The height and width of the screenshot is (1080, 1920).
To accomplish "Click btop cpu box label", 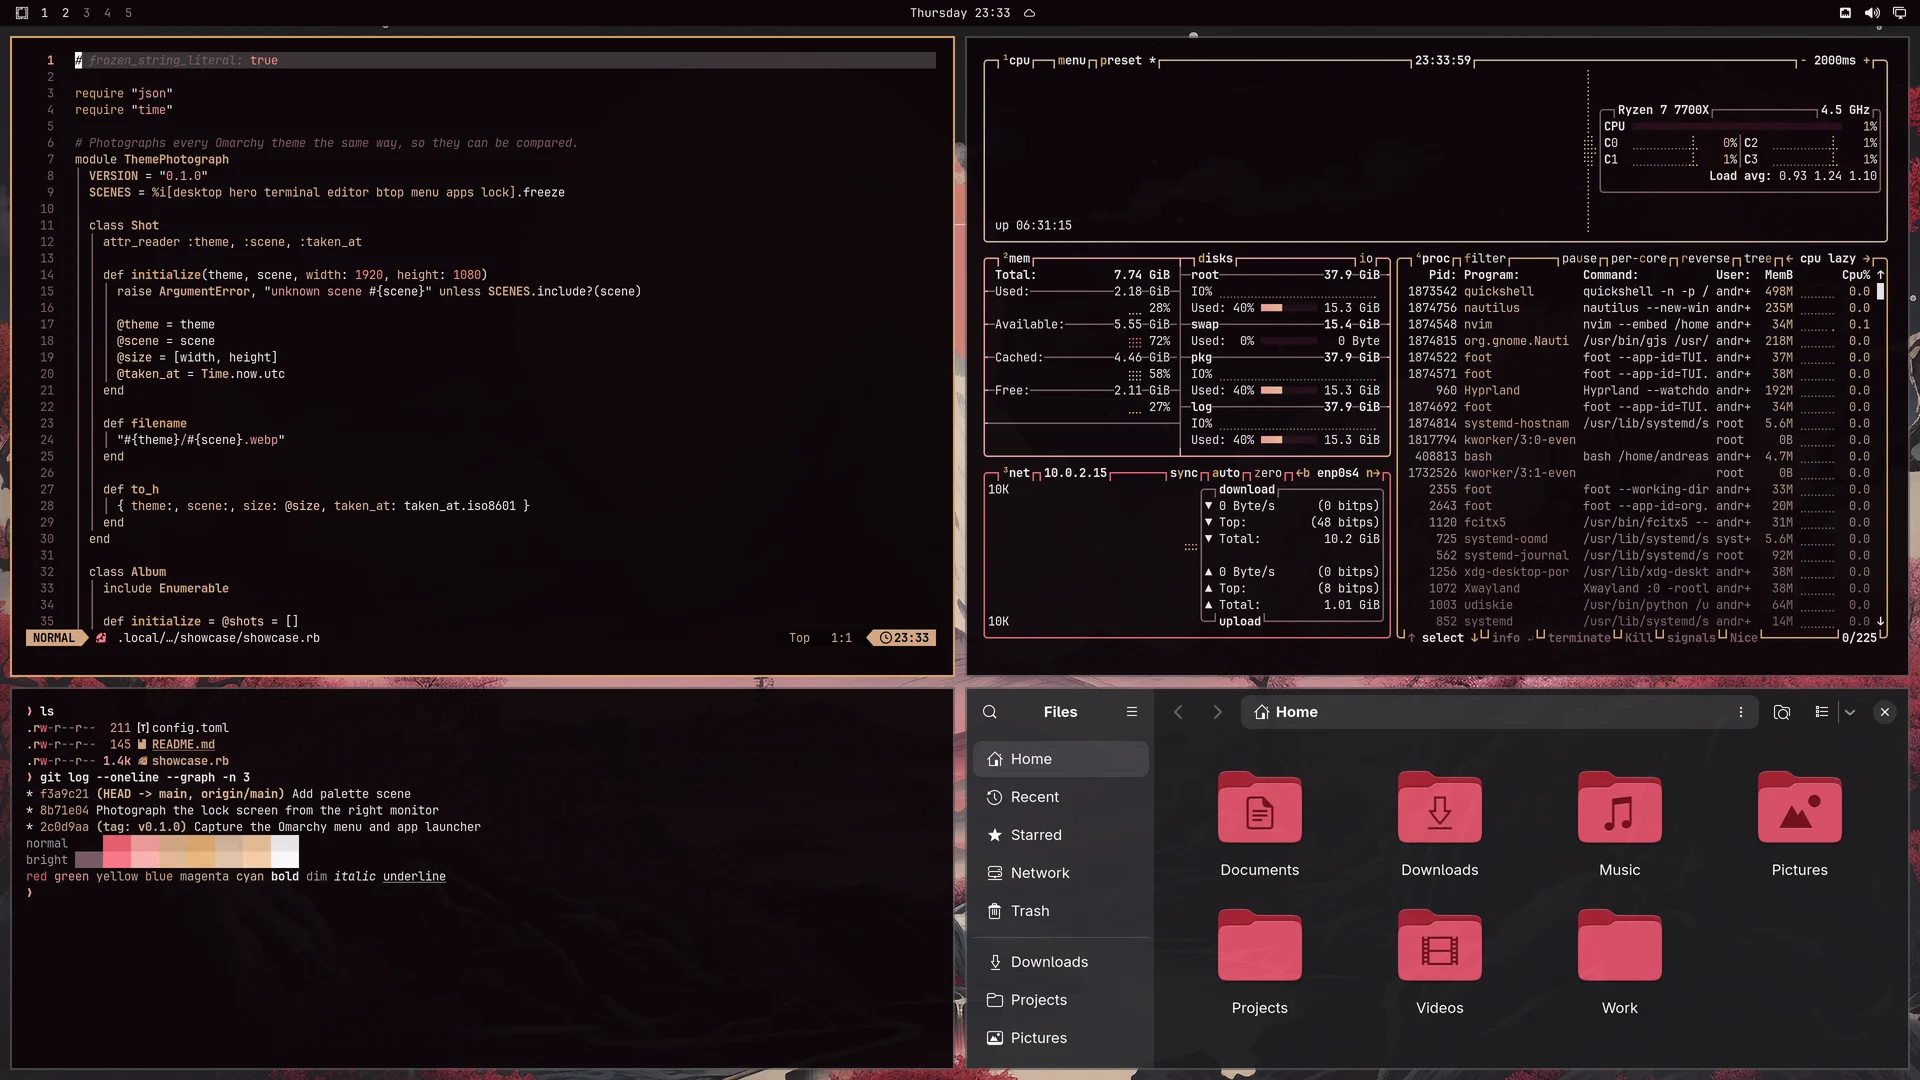I will (x=1017, y=61).
